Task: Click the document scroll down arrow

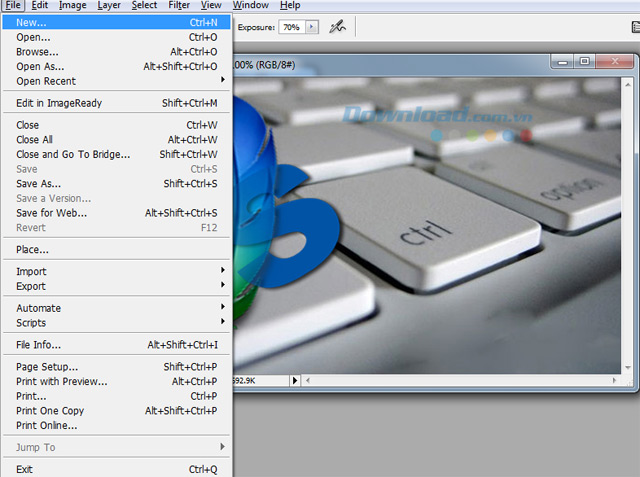Action: point(627,368)
